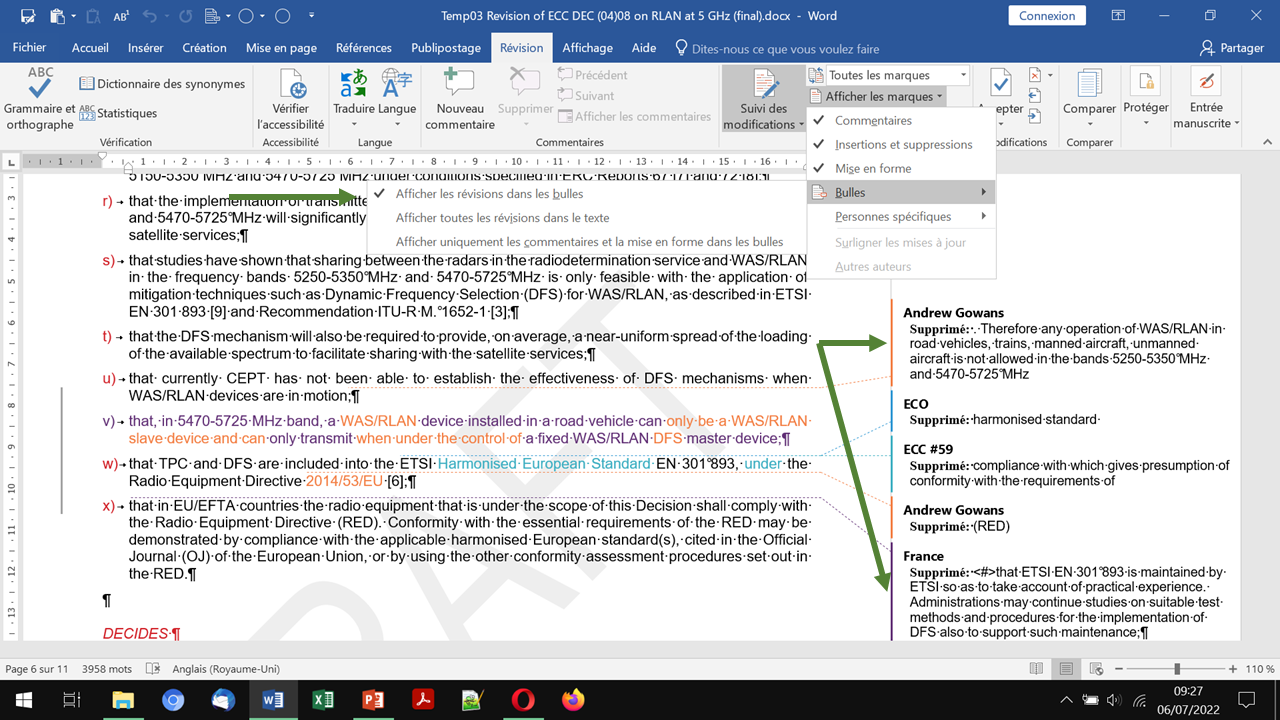The width and height of the screenshot is (1280, 720).
Task: Expand the Bulles submenu
Action: point(901,192)
